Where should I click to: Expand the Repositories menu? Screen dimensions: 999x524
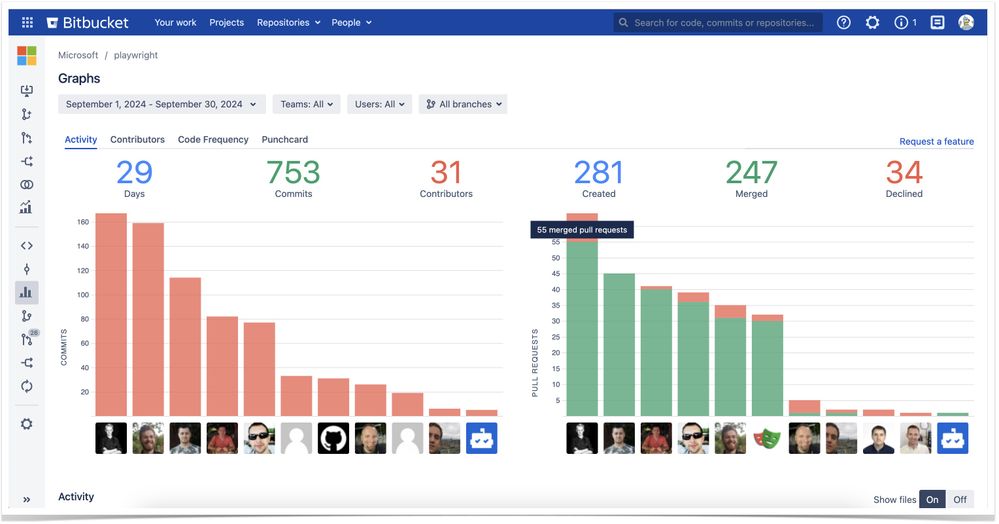pyautogui.click(x=289, y=22)
